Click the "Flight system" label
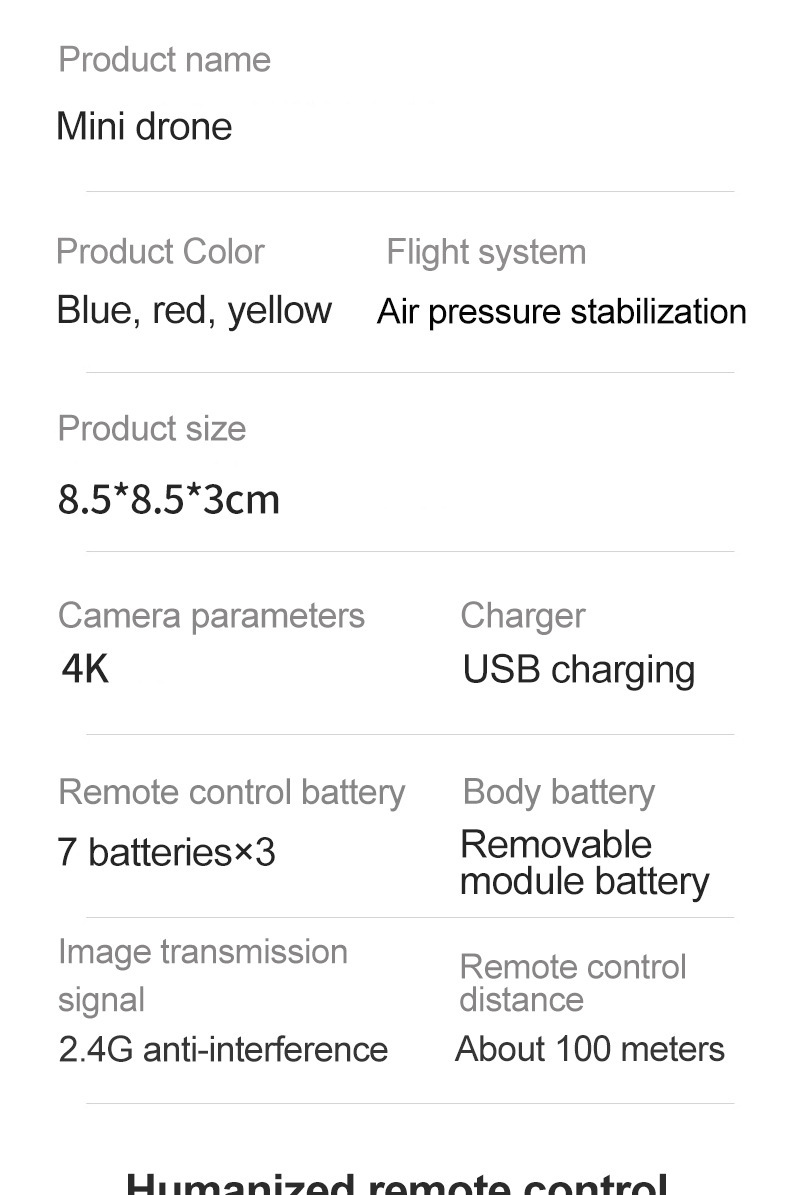790x1195 pixels. tap(486, 252)
